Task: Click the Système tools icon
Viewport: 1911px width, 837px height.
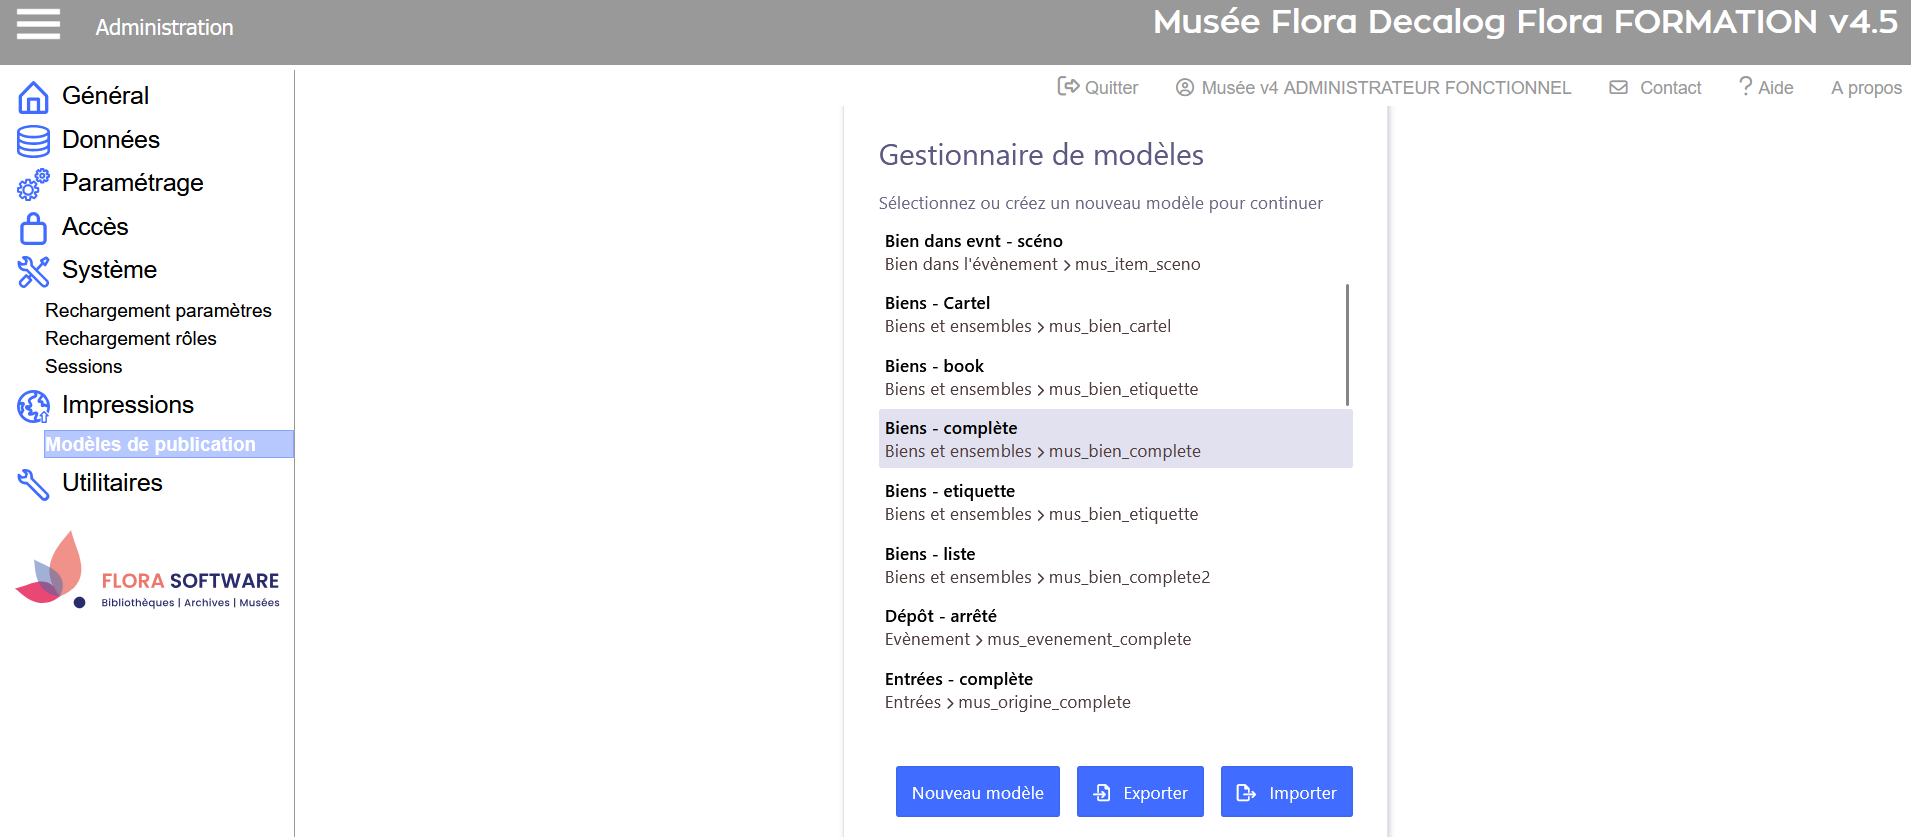Action: pyautogui.click(x=33, y=271)
